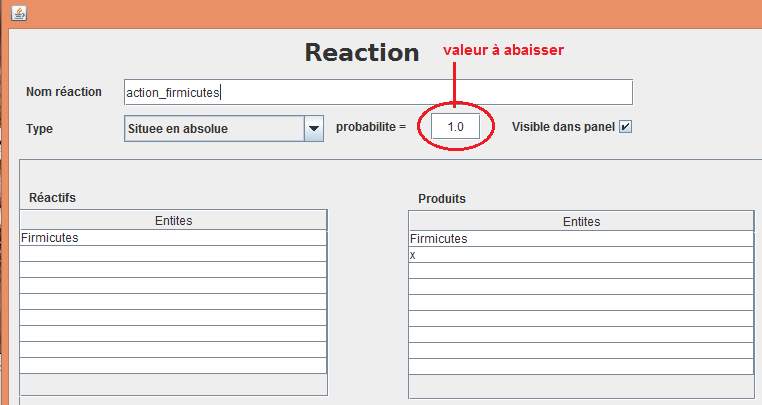
Task: Click the Entites header in the Réactifs table
Action: pyautogui.click(x=174, y=220)
